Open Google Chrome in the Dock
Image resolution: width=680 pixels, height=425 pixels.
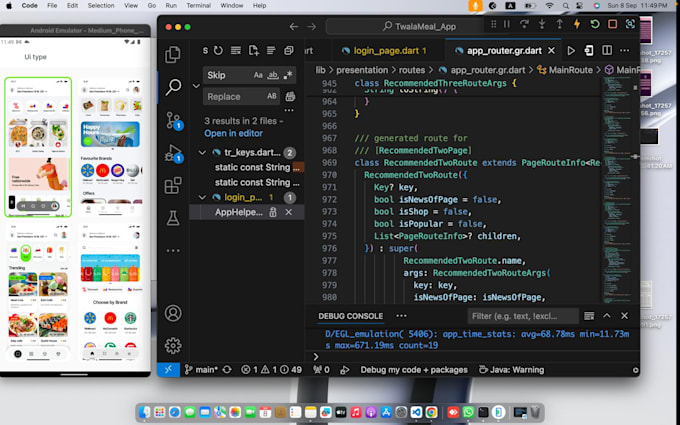click(432, 412)
